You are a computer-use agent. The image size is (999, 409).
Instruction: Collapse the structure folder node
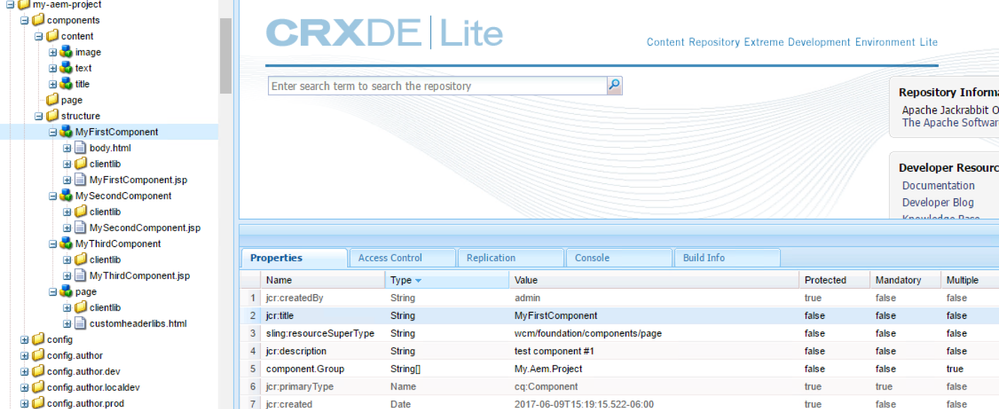click(39, 116)
